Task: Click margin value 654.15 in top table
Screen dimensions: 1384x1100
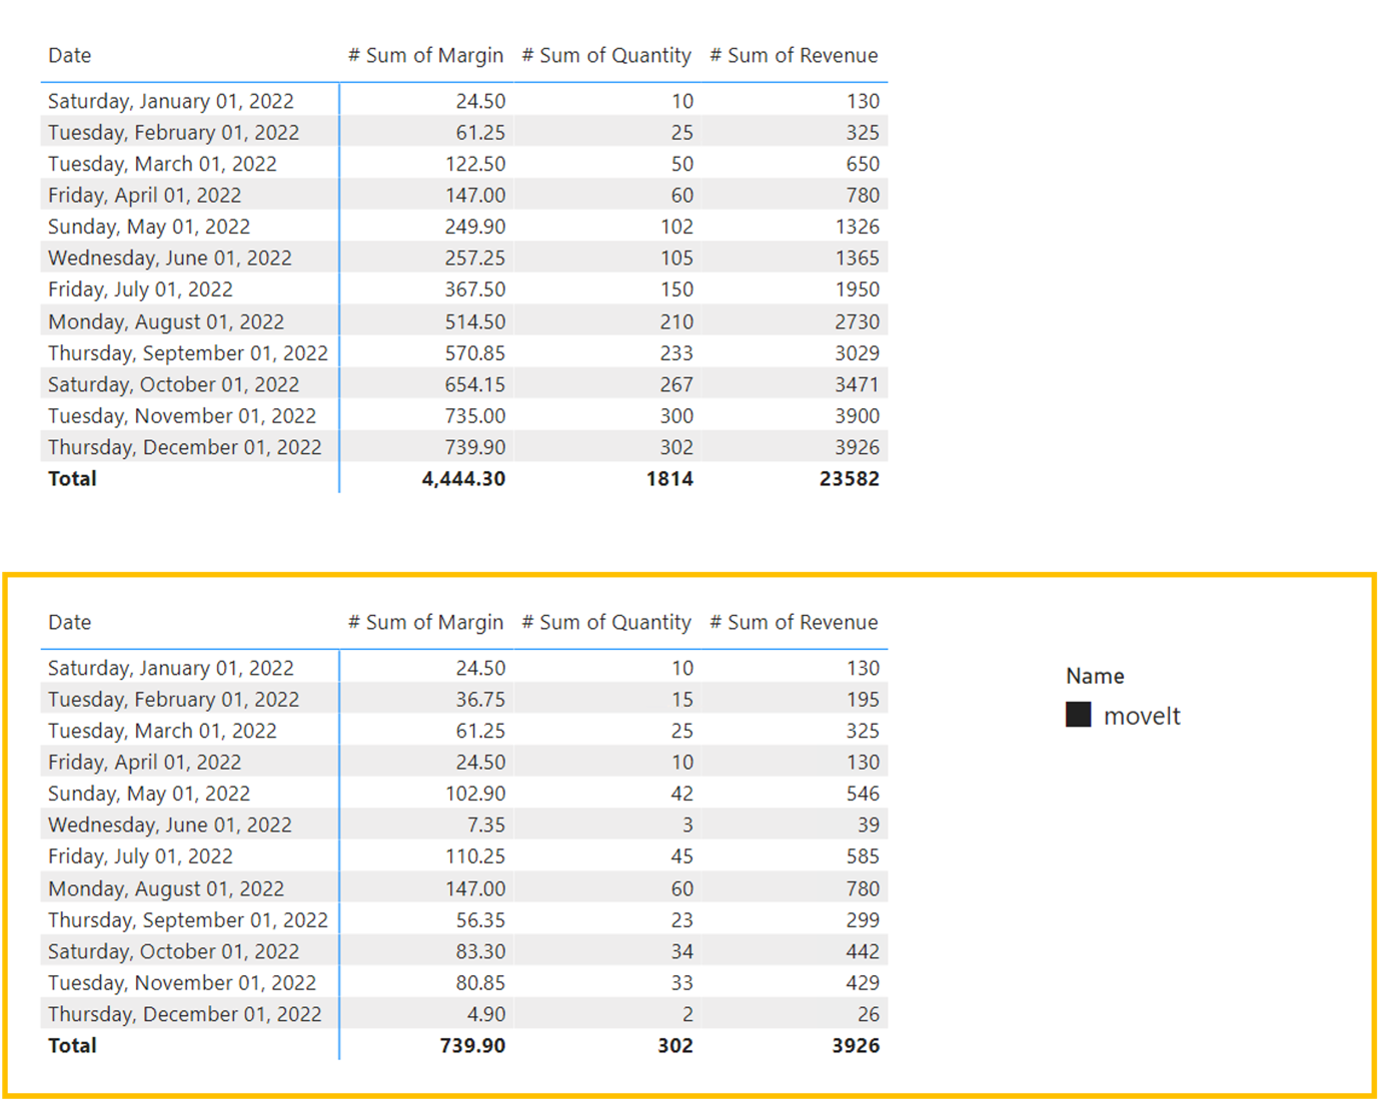Action: (475, 384)
